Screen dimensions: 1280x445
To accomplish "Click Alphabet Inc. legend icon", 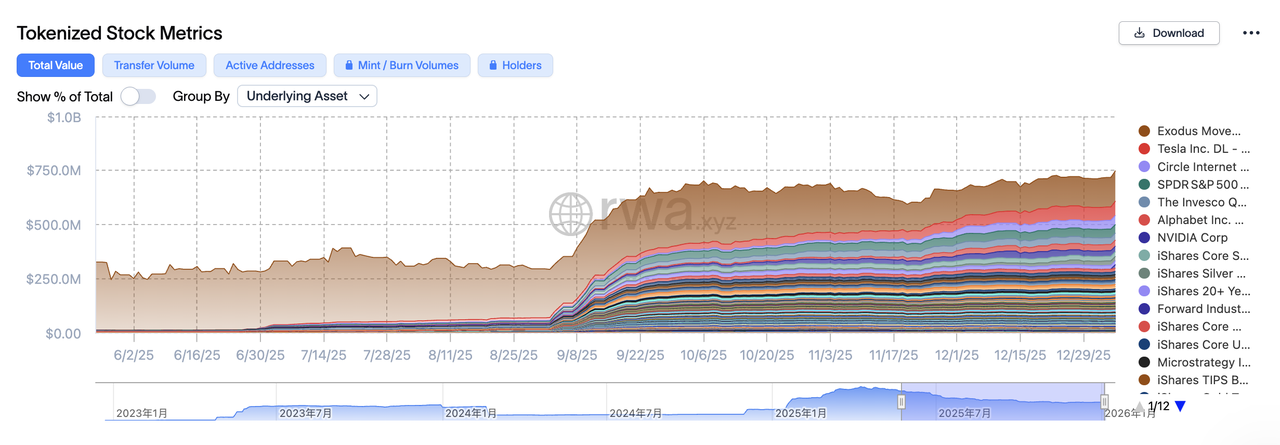I will point(1144,220).
